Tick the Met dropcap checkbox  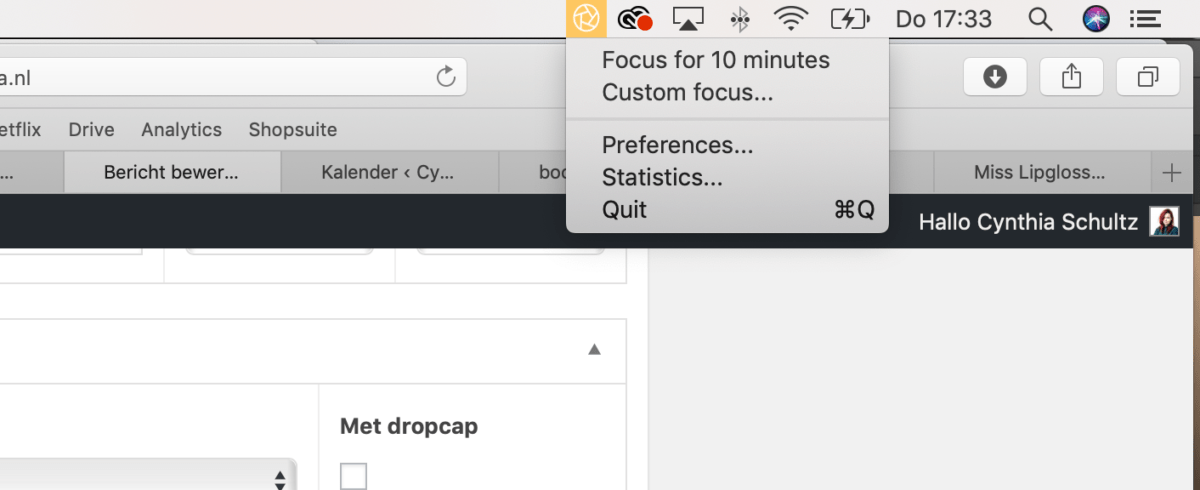[353, 476]
